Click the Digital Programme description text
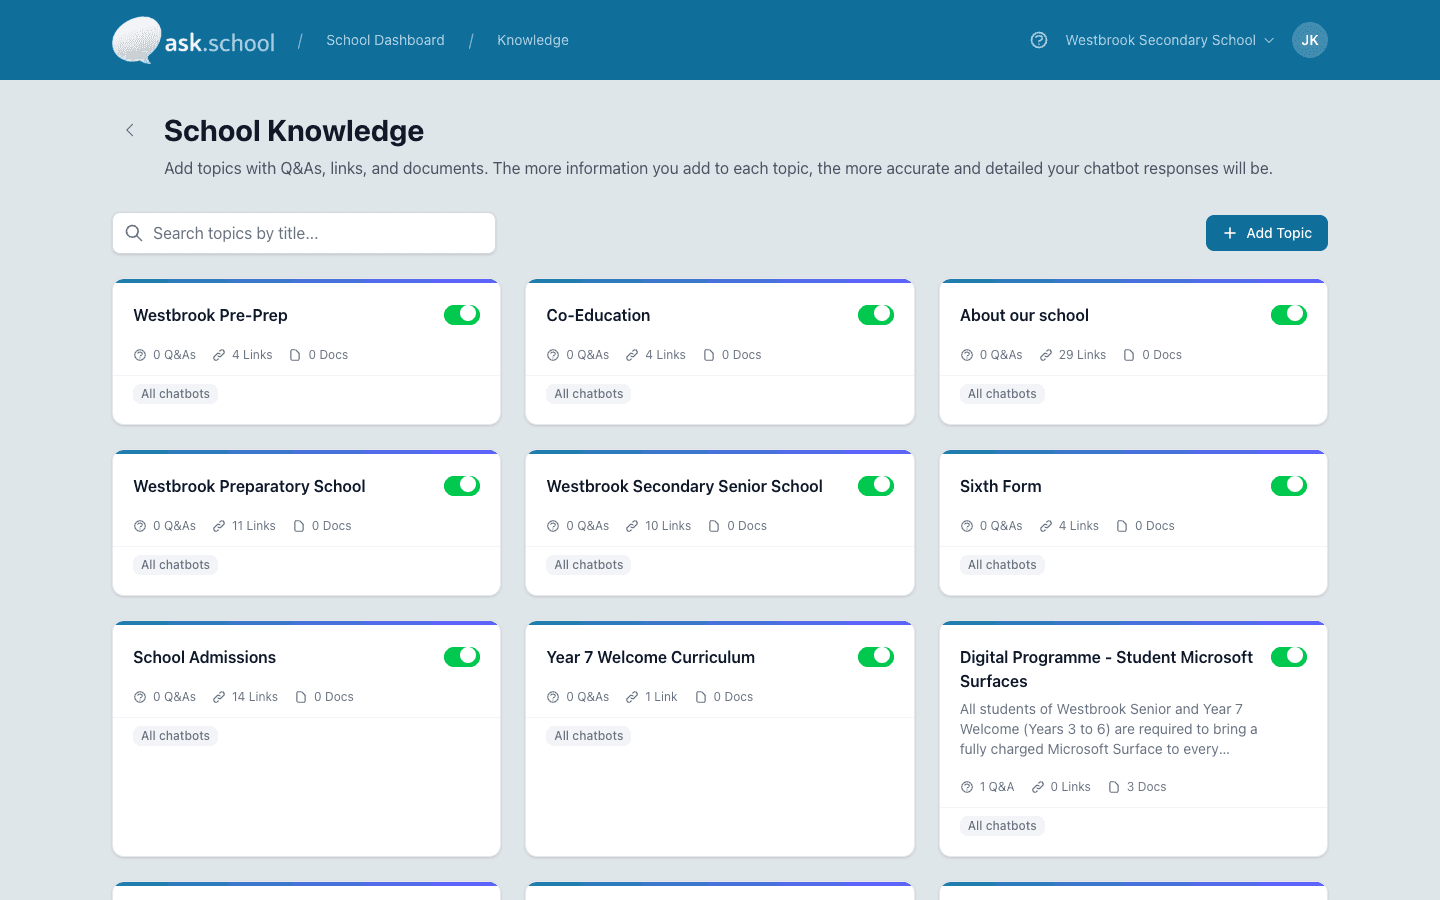Image resolution: width=1440 pixels, height=900 pixels. click(x=1109, y=729)
